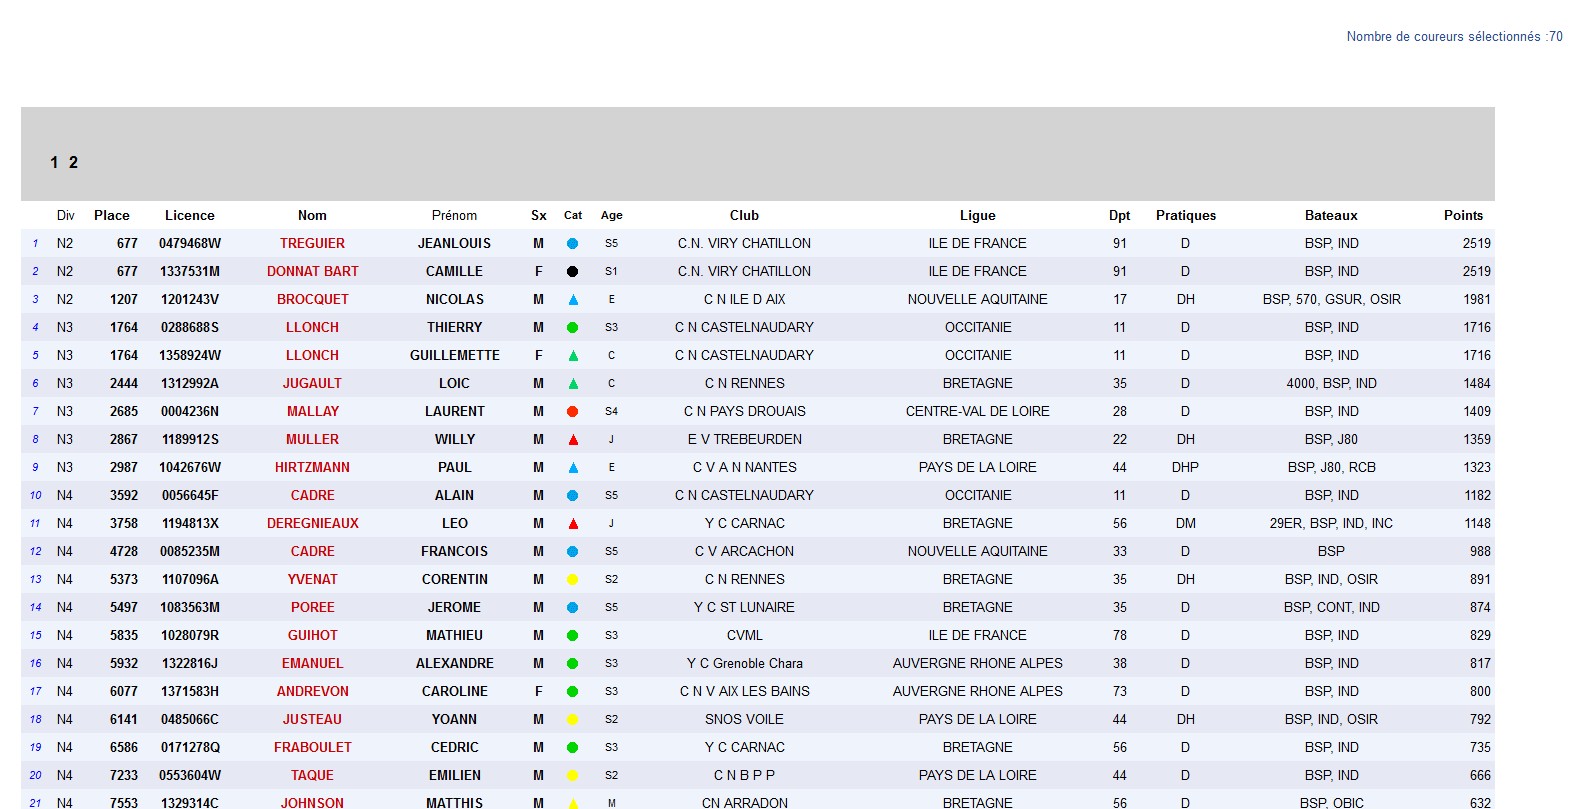
Task: Click club cell 'C V ARCACHON'
Action: (744, 551)
